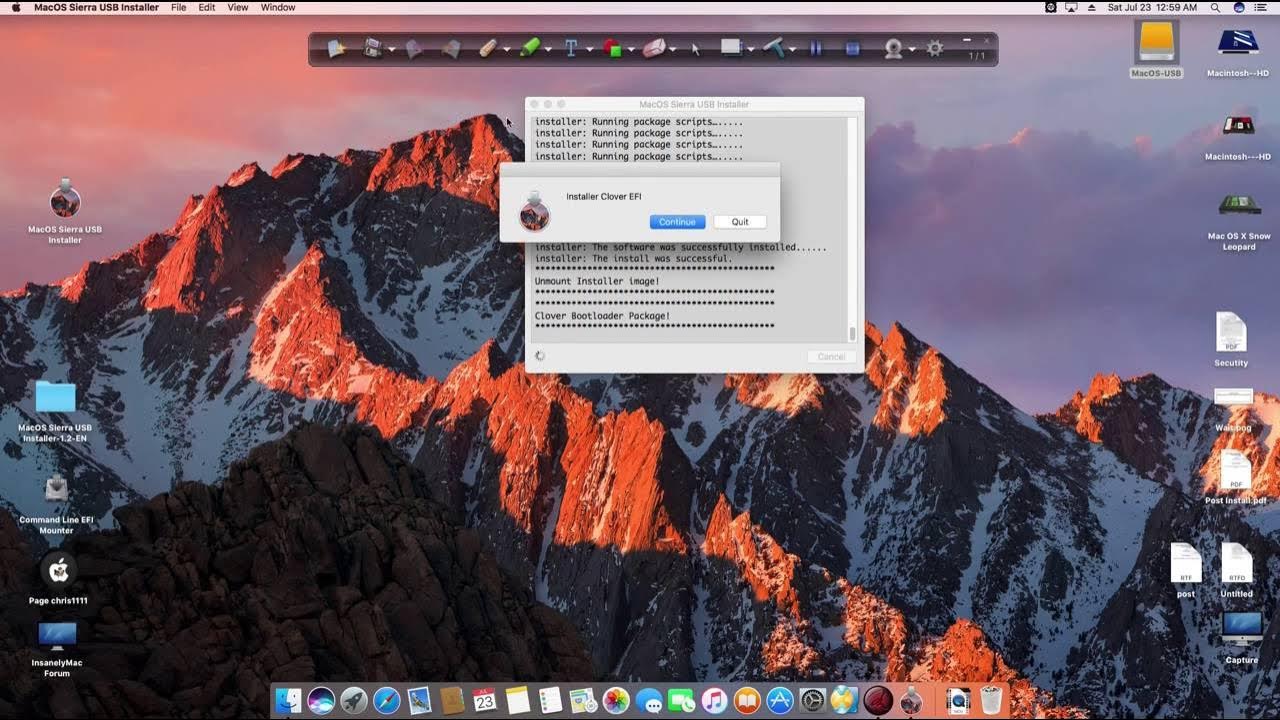Open iTunes from the Dock
The image size is (1280, 720).
point(714,700)
